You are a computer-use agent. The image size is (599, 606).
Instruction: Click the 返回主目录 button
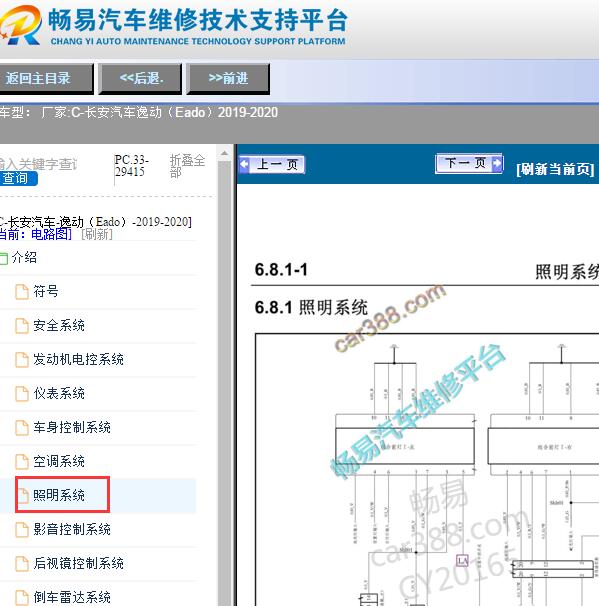click(x=46, y=79)
